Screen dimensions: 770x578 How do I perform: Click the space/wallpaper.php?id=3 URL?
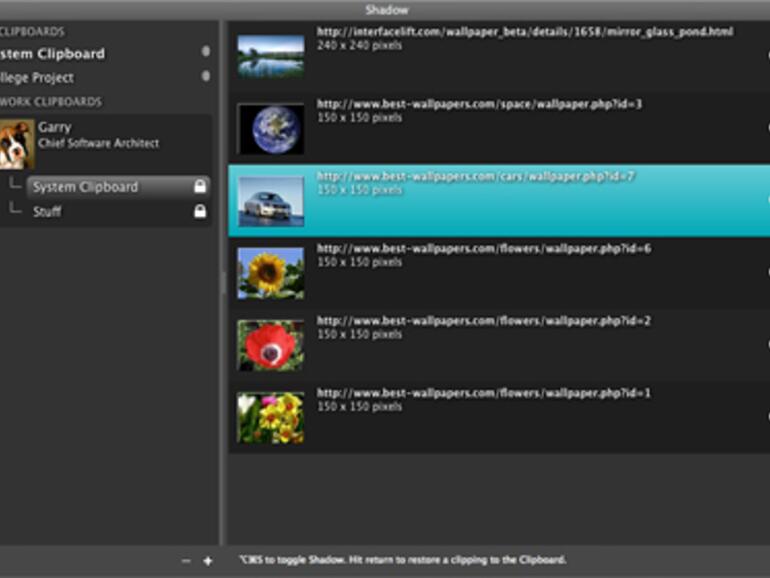479,104
